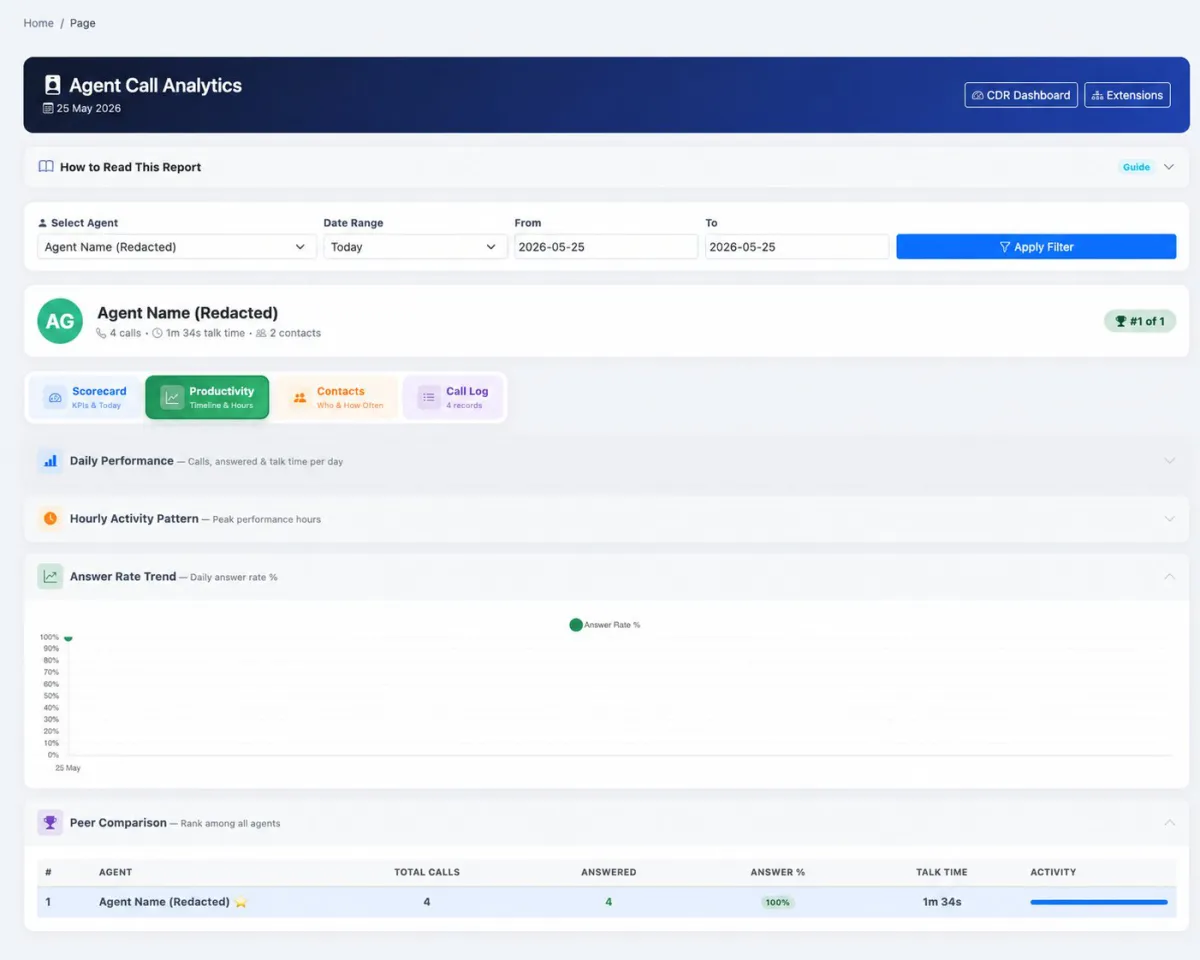Viewport: 1200px width, 960px height.
Task: Click the 1m 34s value in the Talk Time column
Action: coord(942,902)
